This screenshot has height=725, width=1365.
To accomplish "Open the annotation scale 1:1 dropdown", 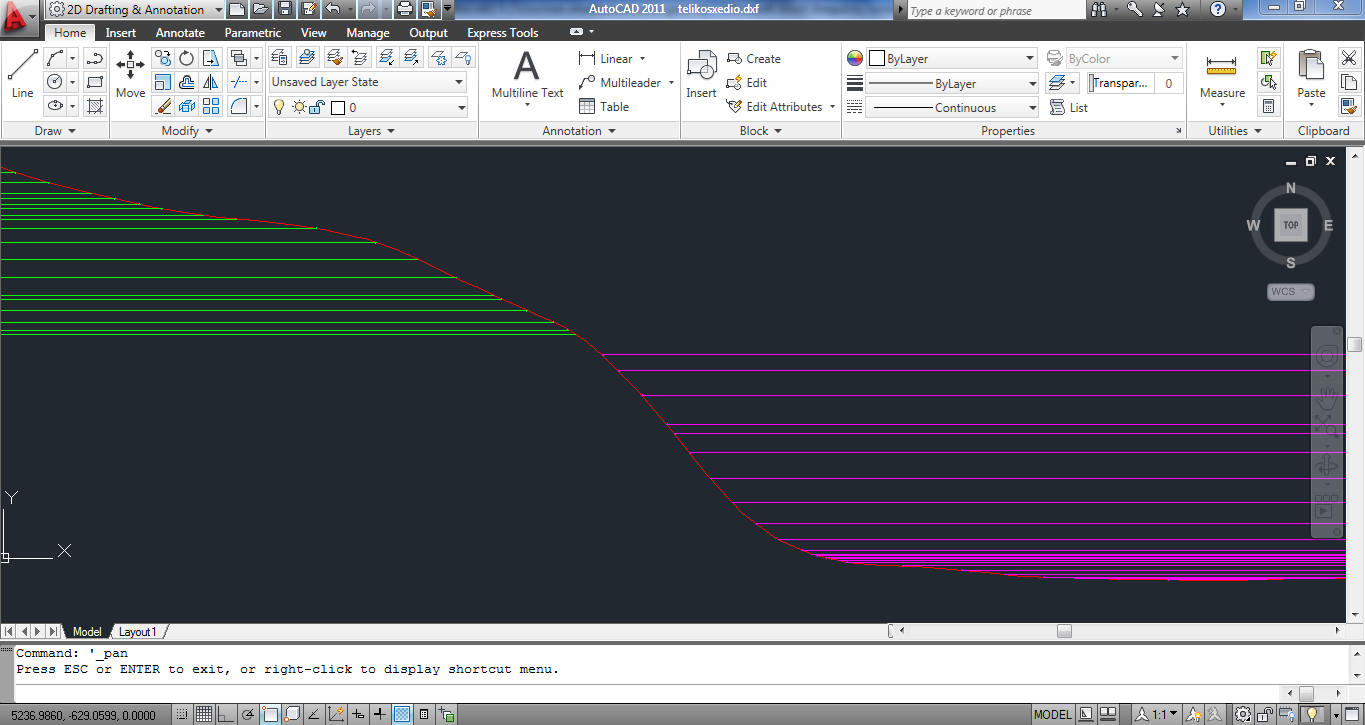I will pyautogui.click(x=1156, y=714).
